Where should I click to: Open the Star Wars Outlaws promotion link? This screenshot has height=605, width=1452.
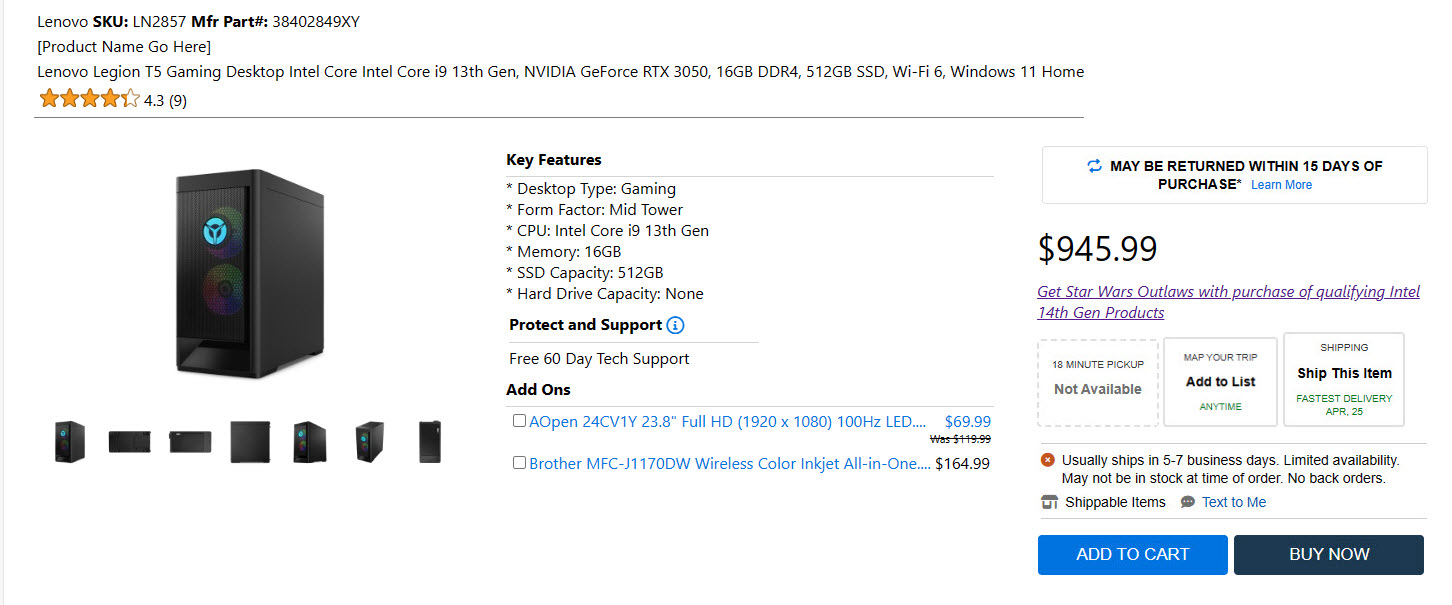1228,302
